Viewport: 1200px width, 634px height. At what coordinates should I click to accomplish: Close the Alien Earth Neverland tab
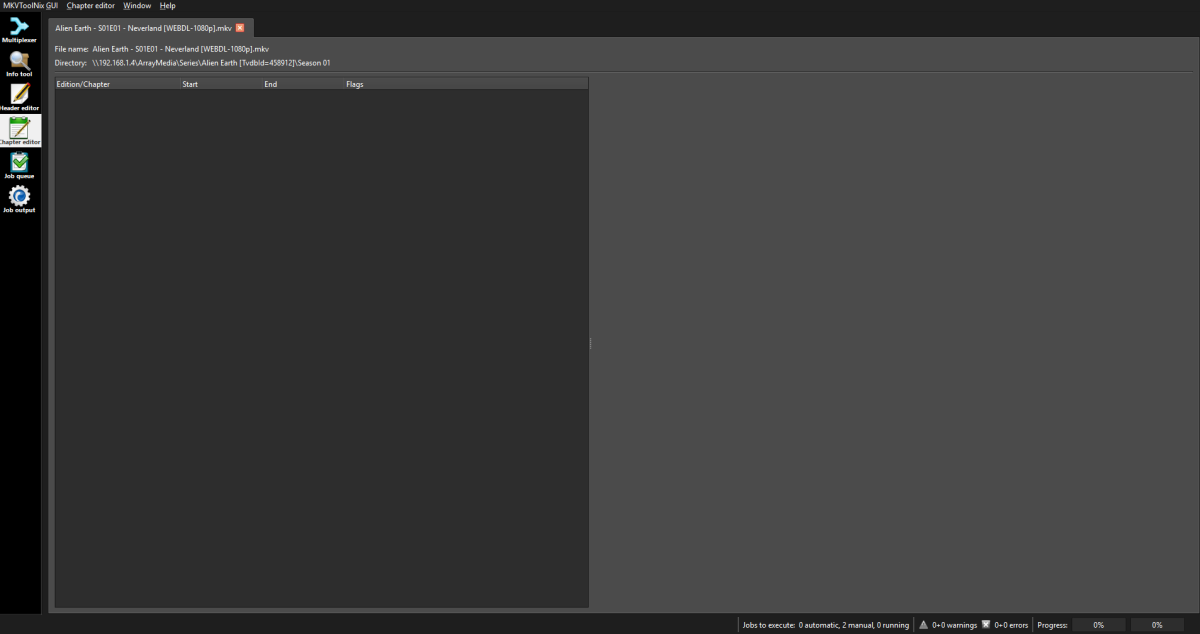[238, 28]
